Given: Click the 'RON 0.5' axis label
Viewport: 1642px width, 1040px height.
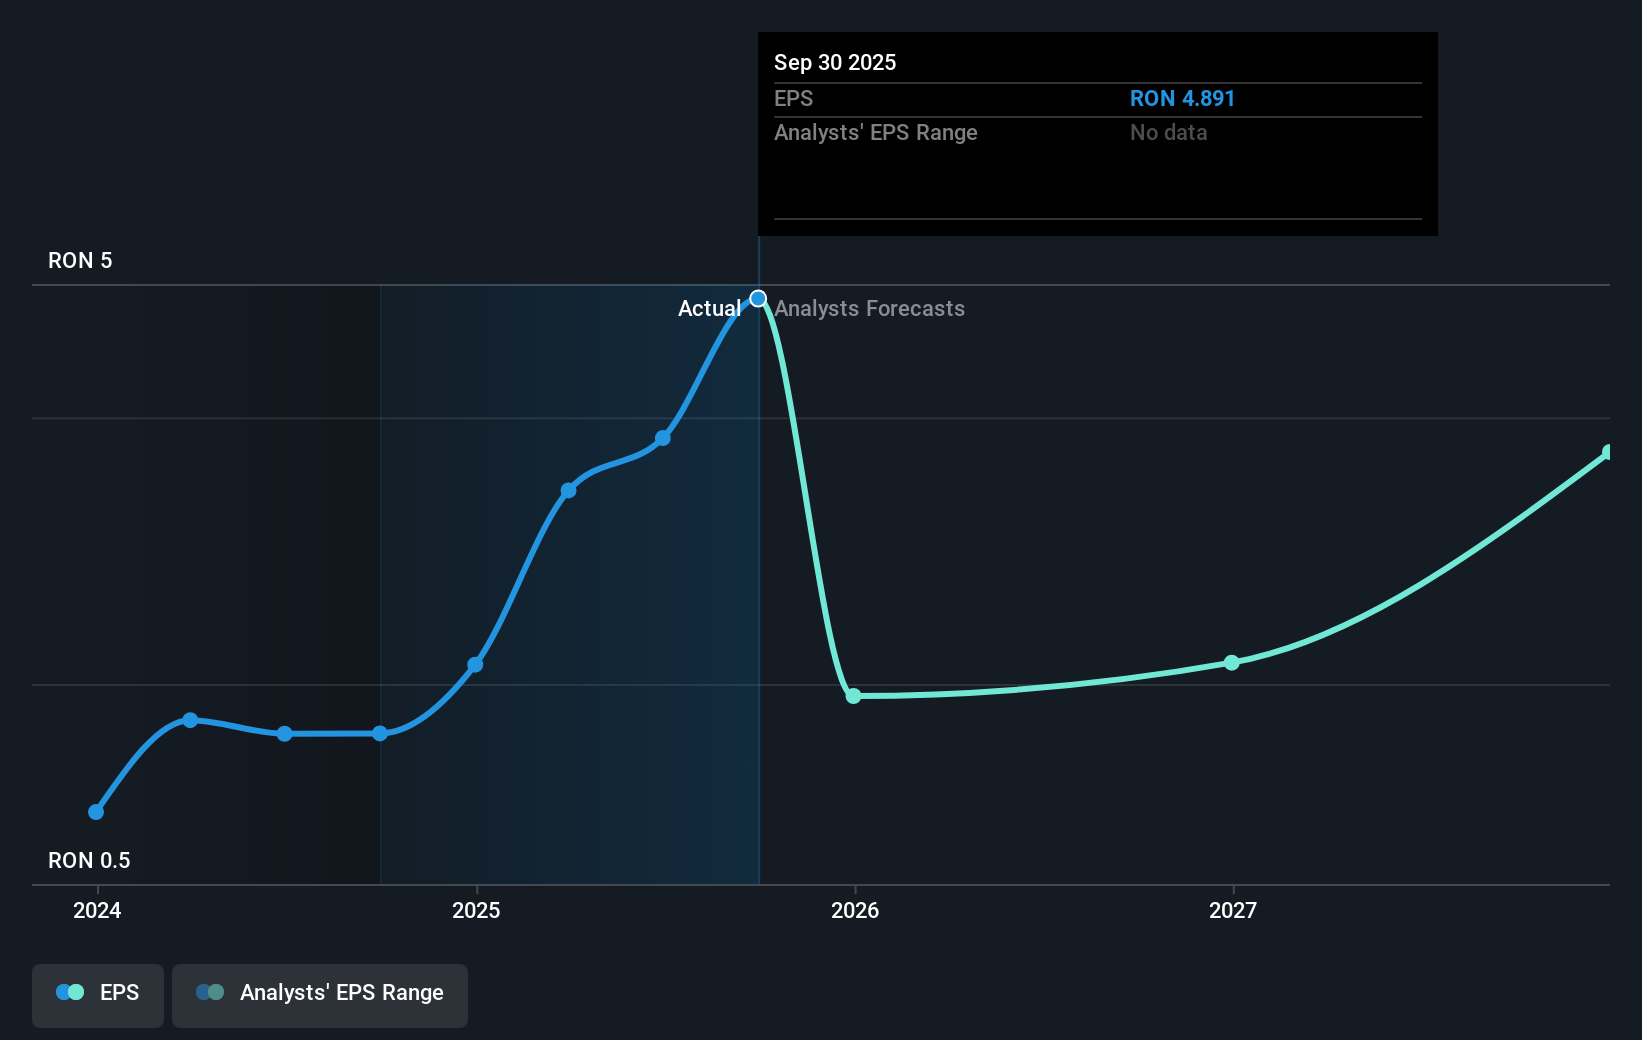Looking at the screenshot, I should 89,861.
